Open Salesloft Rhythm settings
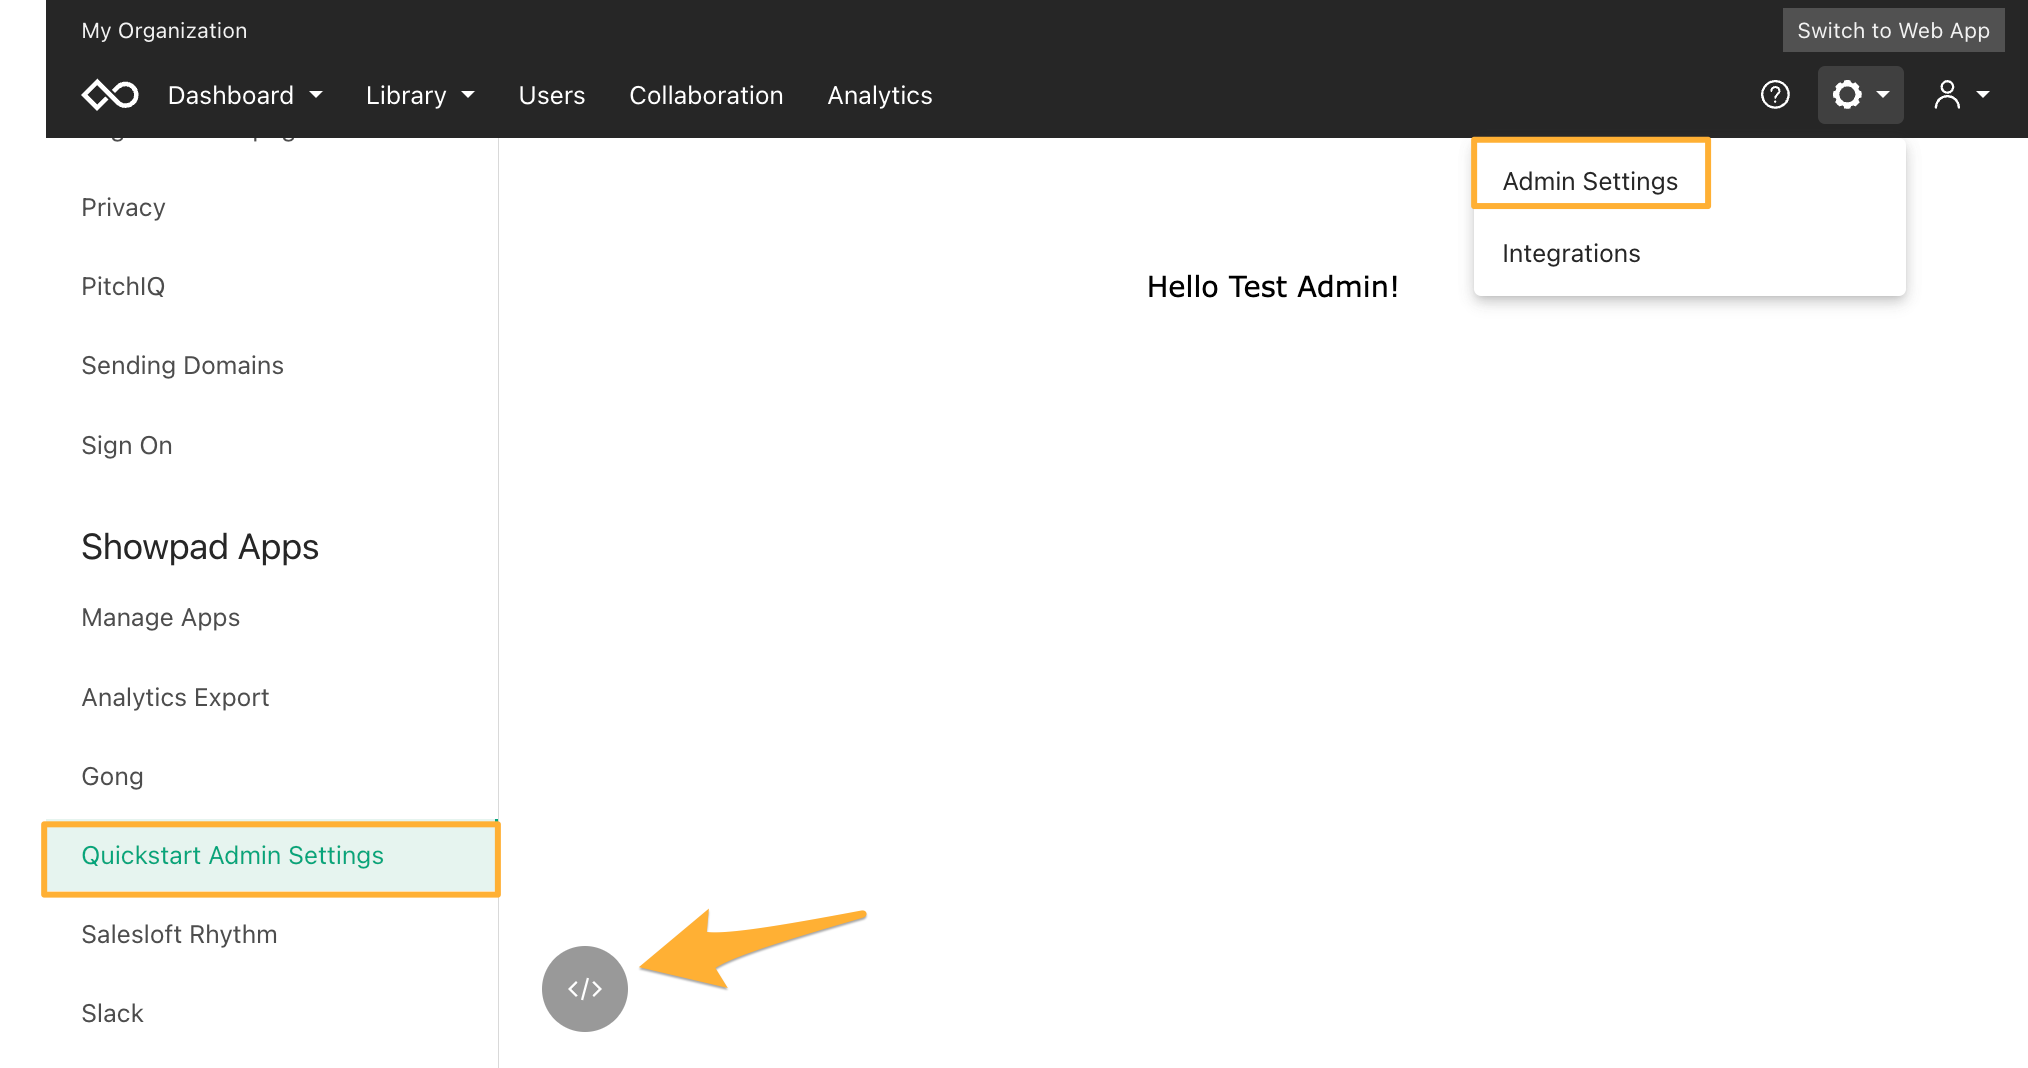Viewport: 2028px width, 1068px height. [179, 934]
